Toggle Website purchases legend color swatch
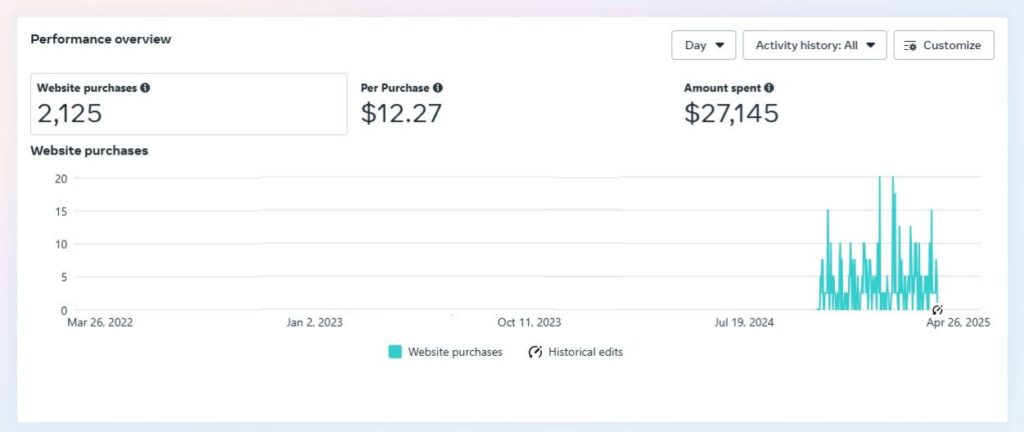The height and width of the screenshot is (432, 1024). 395,352
